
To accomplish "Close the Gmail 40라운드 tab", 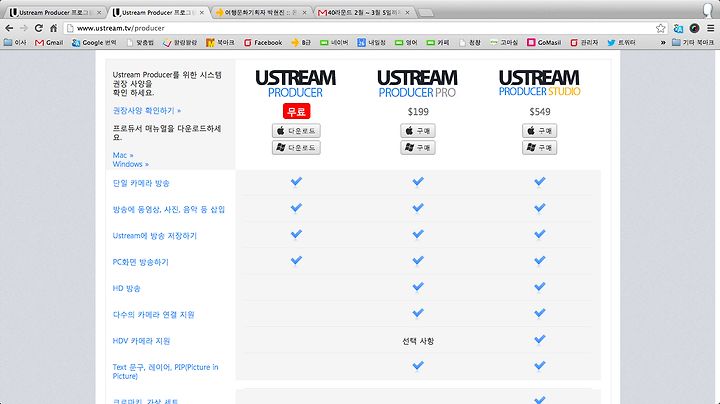I will [x=407, y=12].
